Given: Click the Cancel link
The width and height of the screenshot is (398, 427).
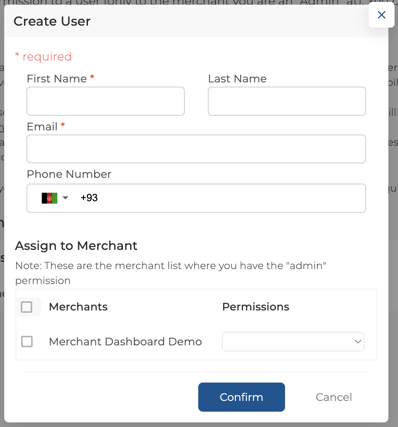Looking at the screenshot, I should tap(334, 397).
